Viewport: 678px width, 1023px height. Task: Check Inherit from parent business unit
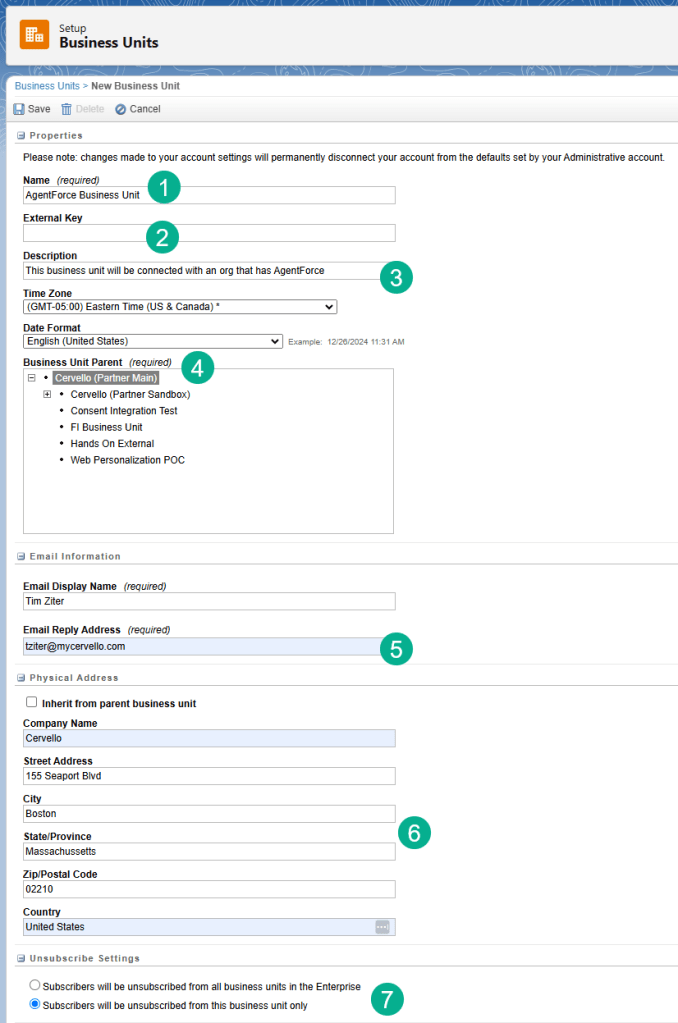point(32,703)
